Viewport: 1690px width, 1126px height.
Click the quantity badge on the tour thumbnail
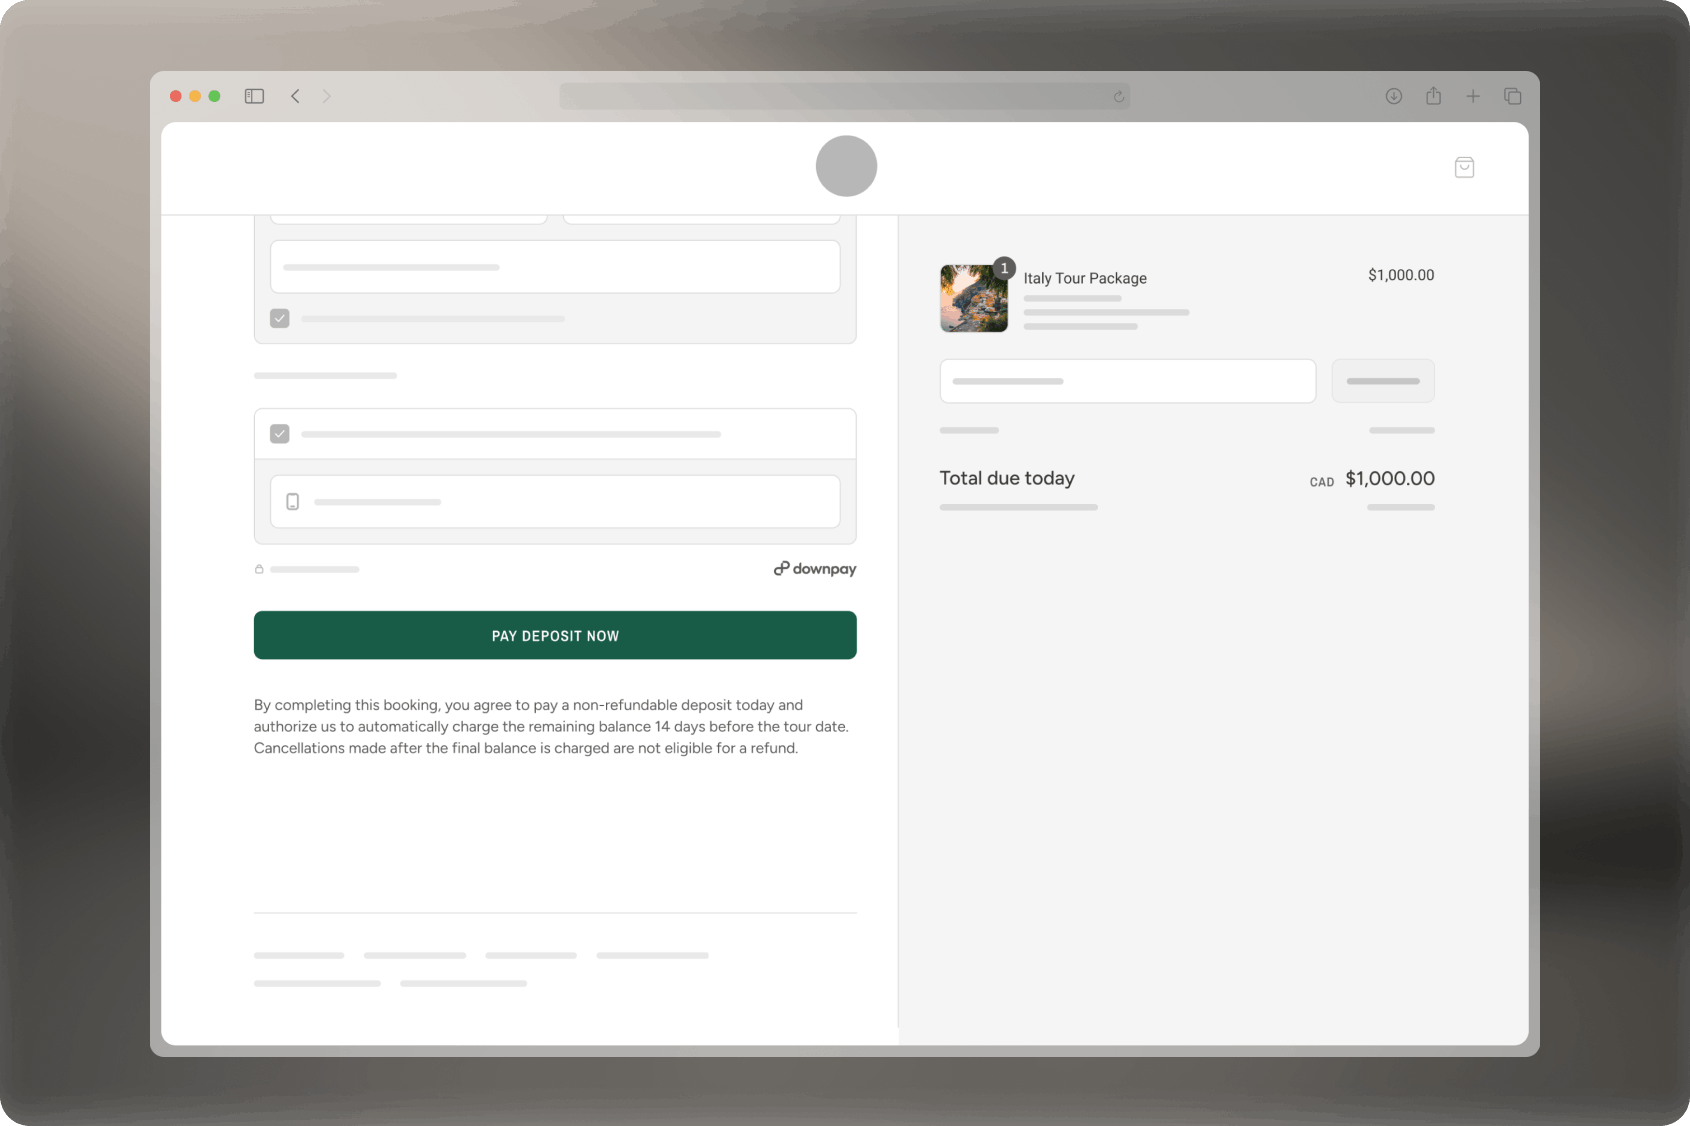click(1005, 268)
